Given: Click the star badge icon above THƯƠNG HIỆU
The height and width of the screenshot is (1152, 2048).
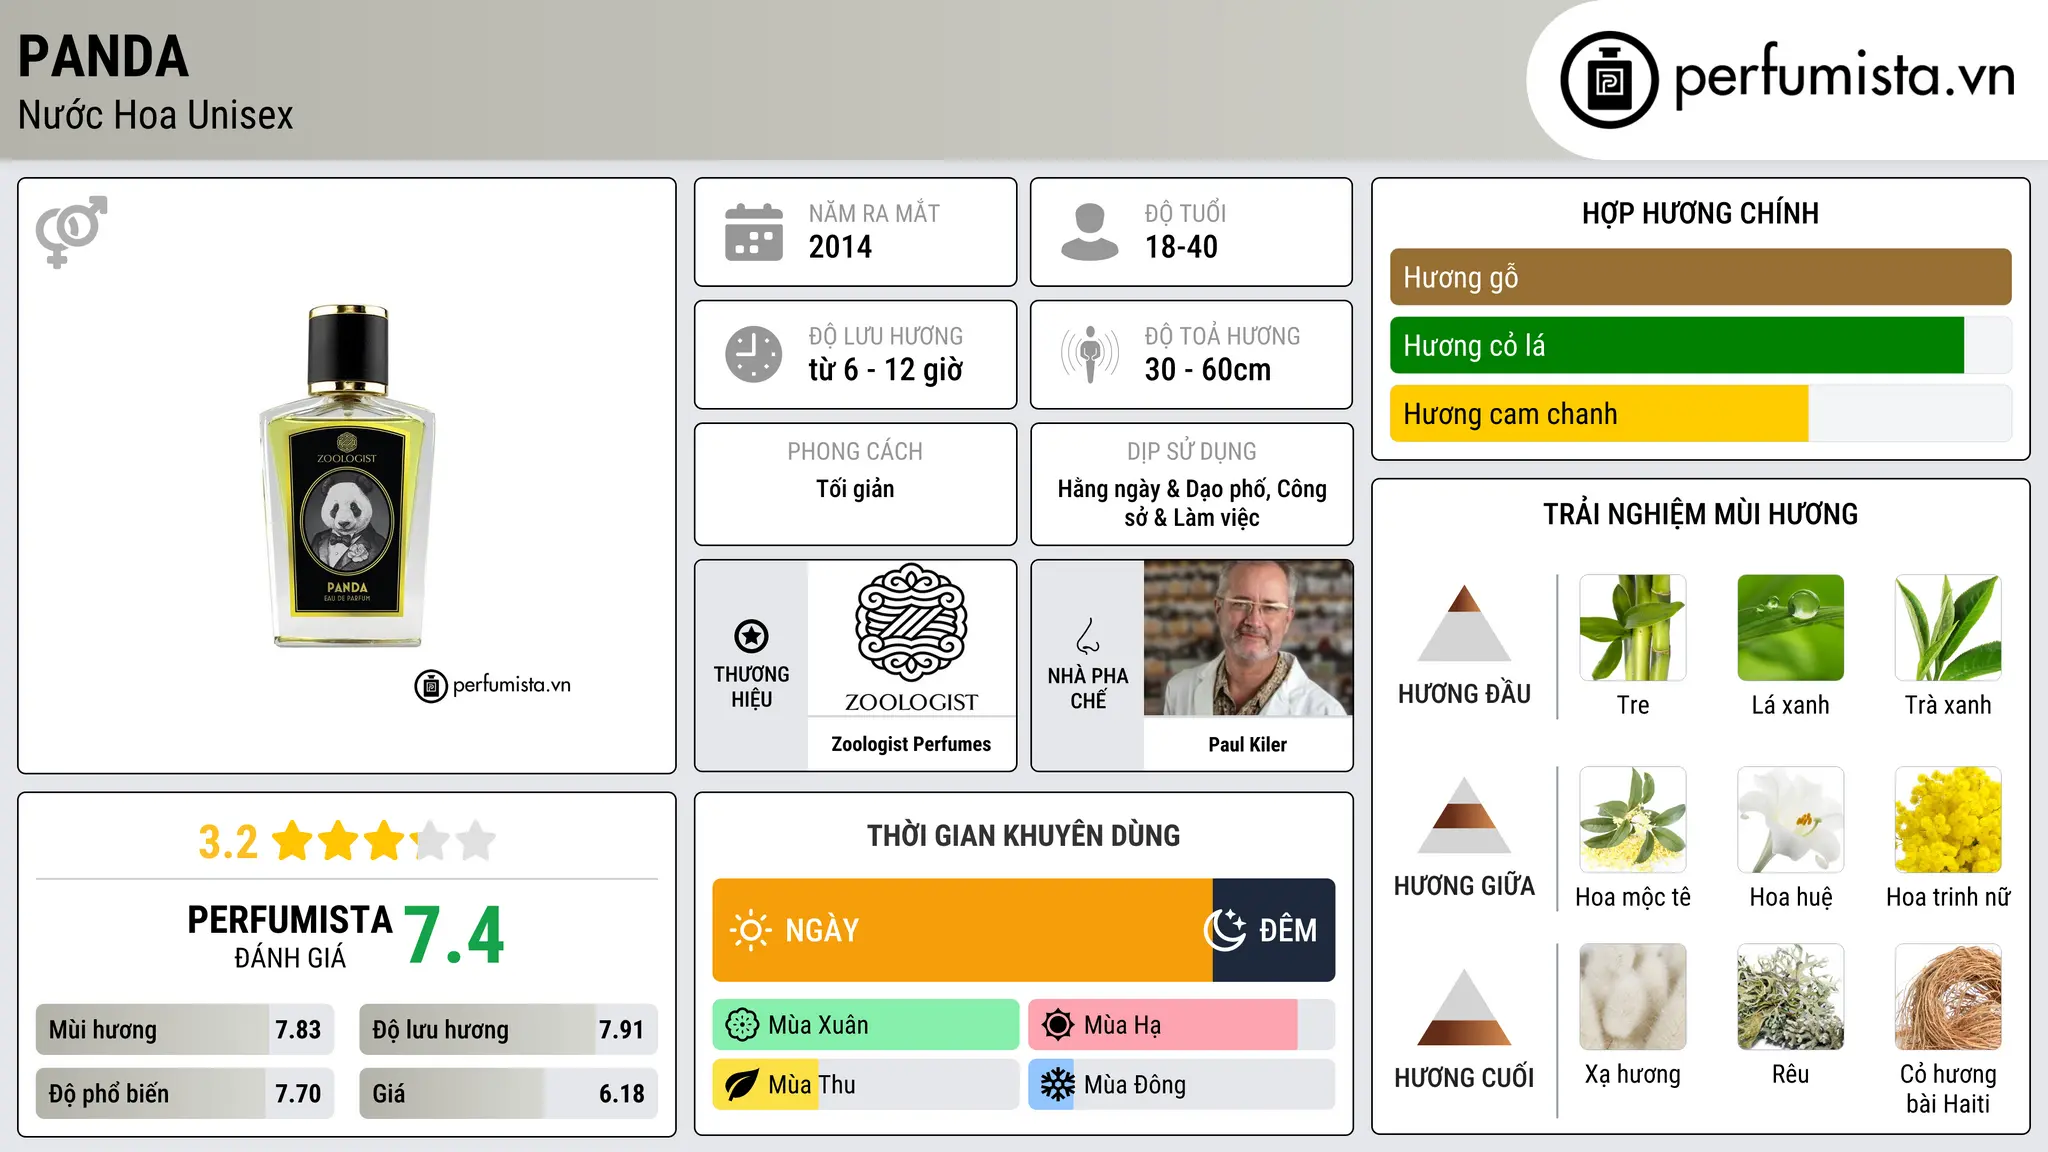Looking at the screenshot, I should 751,635.
